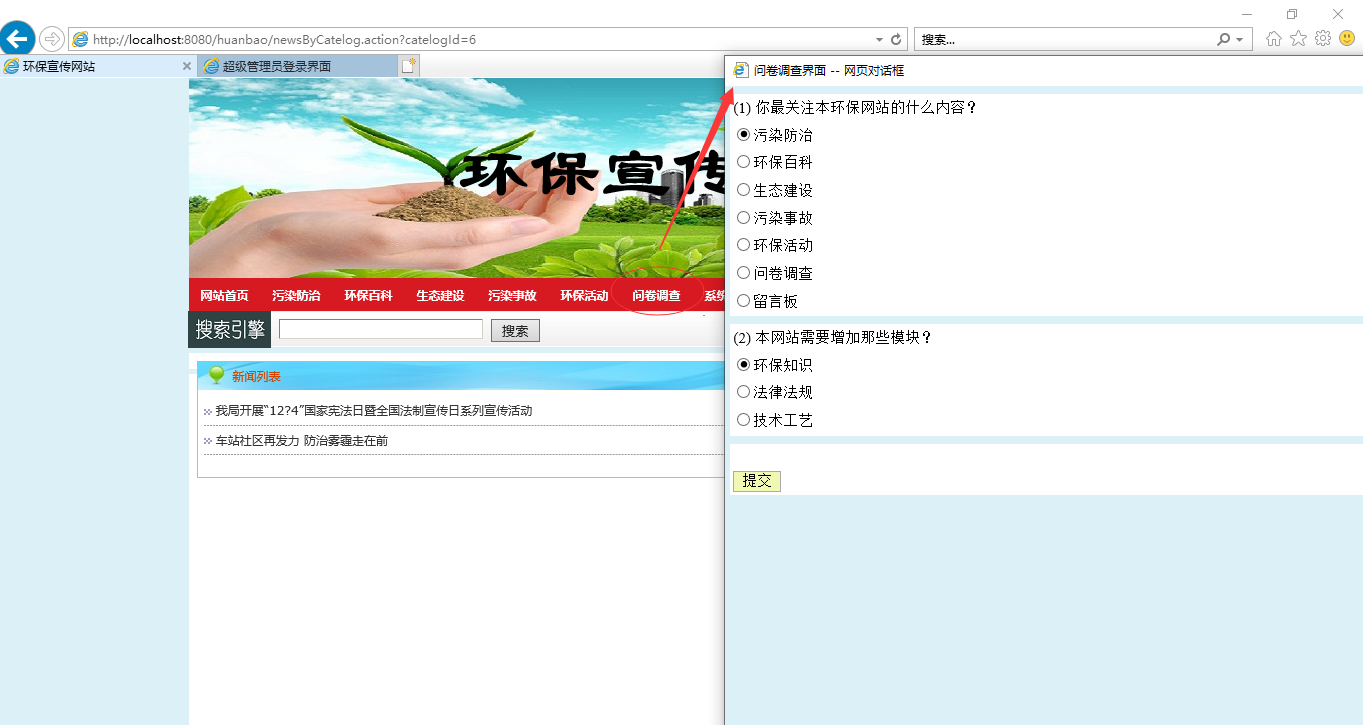The height and width of the screenshot is (725, 1363).
Task: Open the 污染防治 navigation item
Action: point(296,295)
